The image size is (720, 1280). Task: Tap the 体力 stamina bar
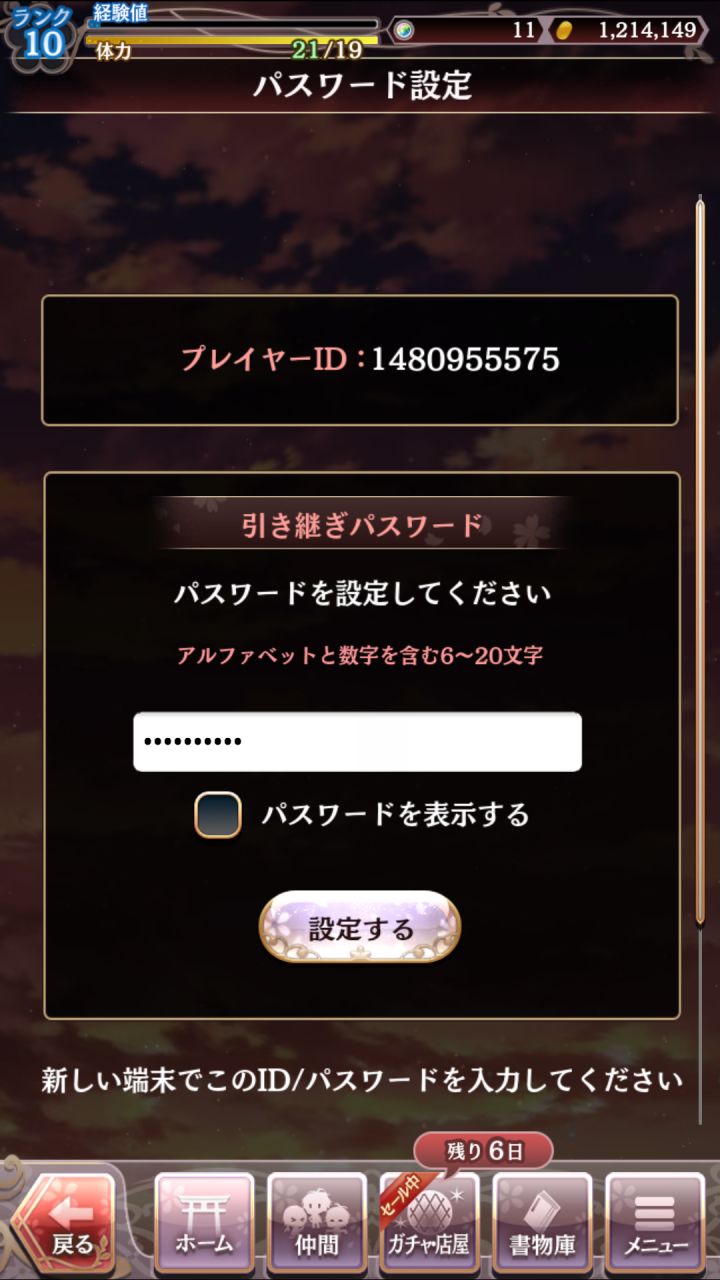point(232,44)
